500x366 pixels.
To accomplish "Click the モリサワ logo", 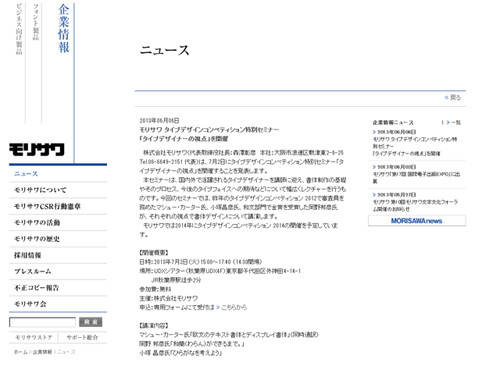I will [37, 150].
